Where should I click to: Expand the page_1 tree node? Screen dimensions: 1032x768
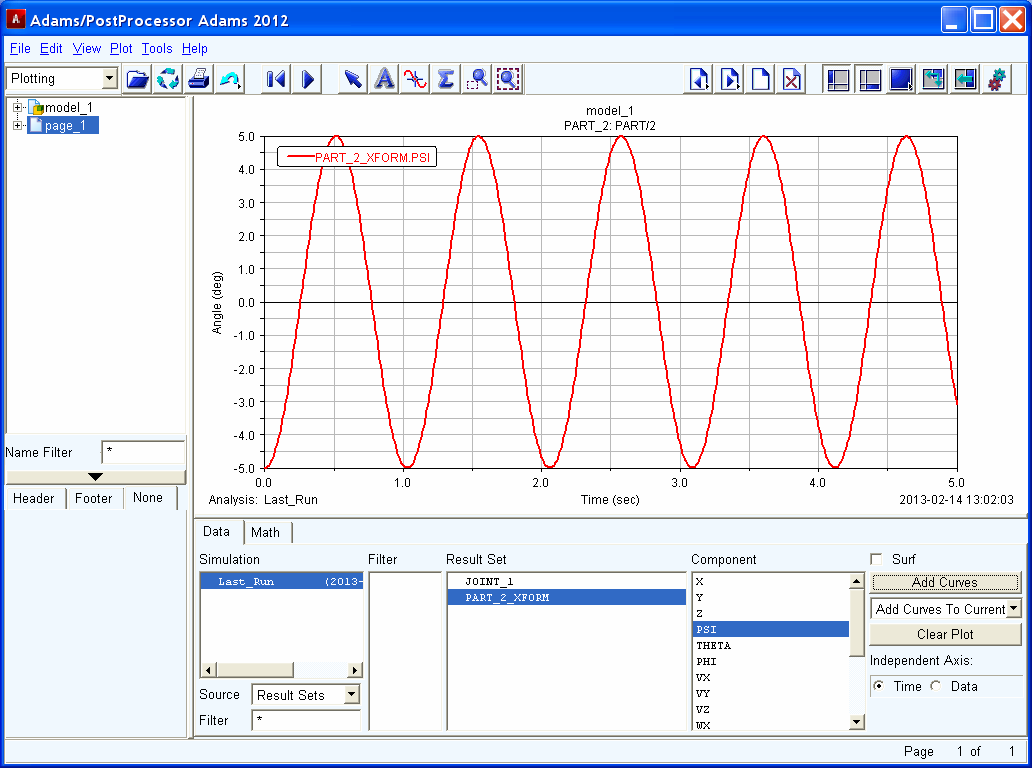18,125
